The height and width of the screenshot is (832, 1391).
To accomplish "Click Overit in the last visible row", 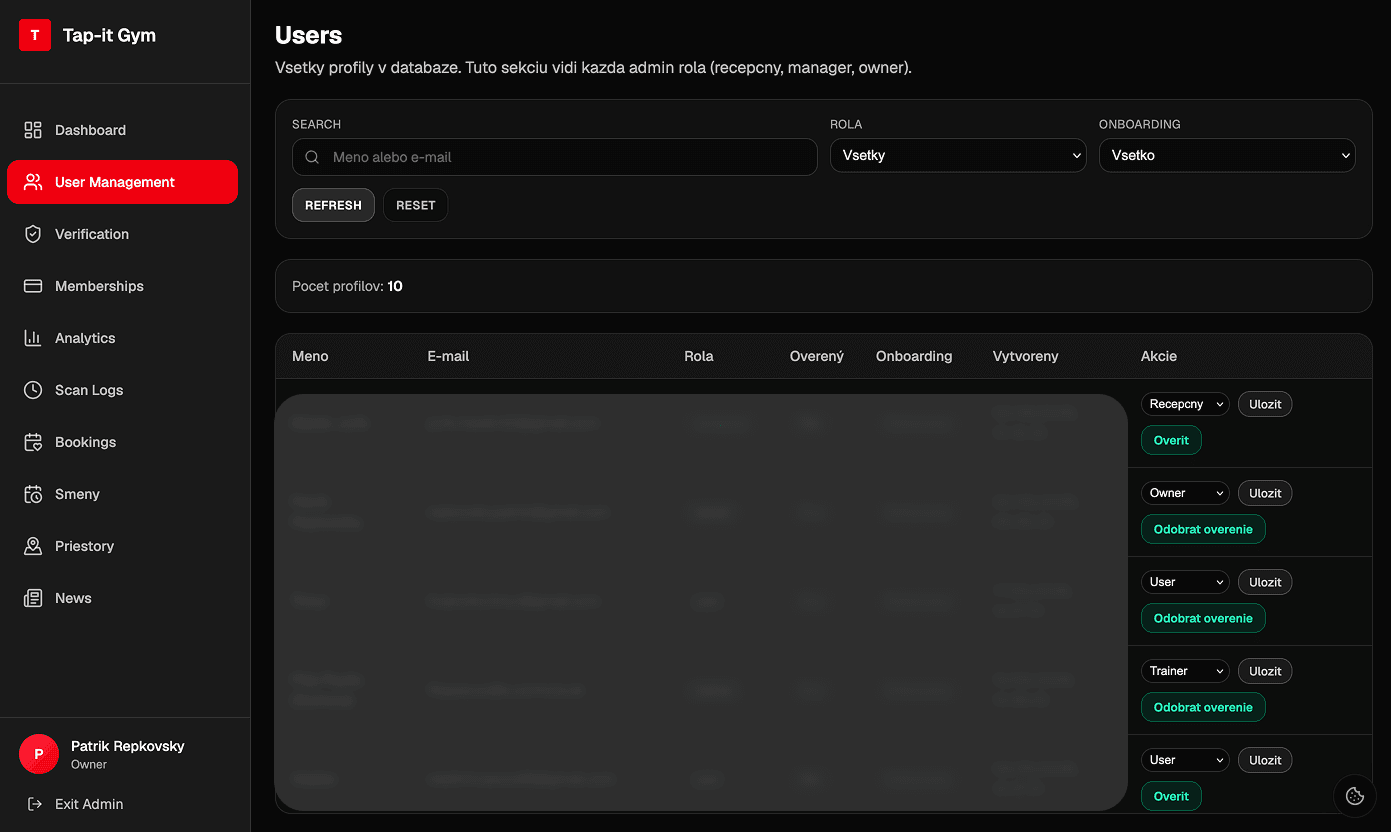I will 1171,796.
